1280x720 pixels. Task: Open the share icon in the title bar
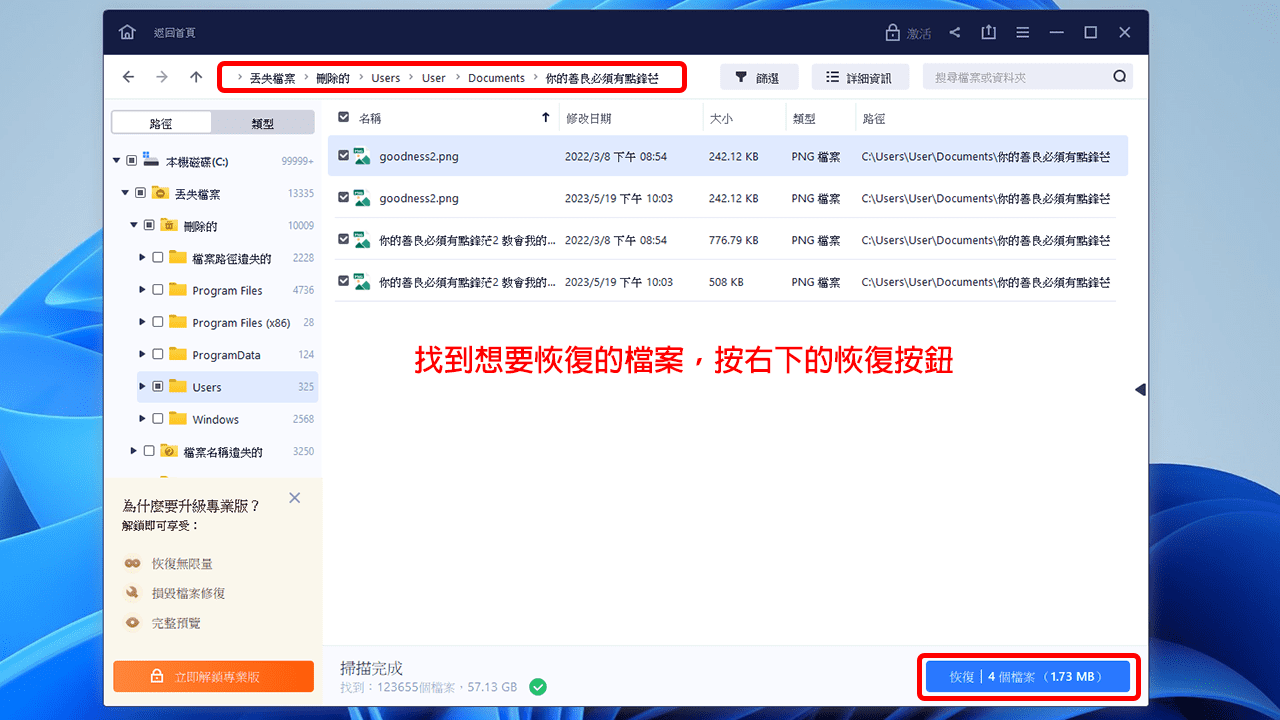point(954,31)
